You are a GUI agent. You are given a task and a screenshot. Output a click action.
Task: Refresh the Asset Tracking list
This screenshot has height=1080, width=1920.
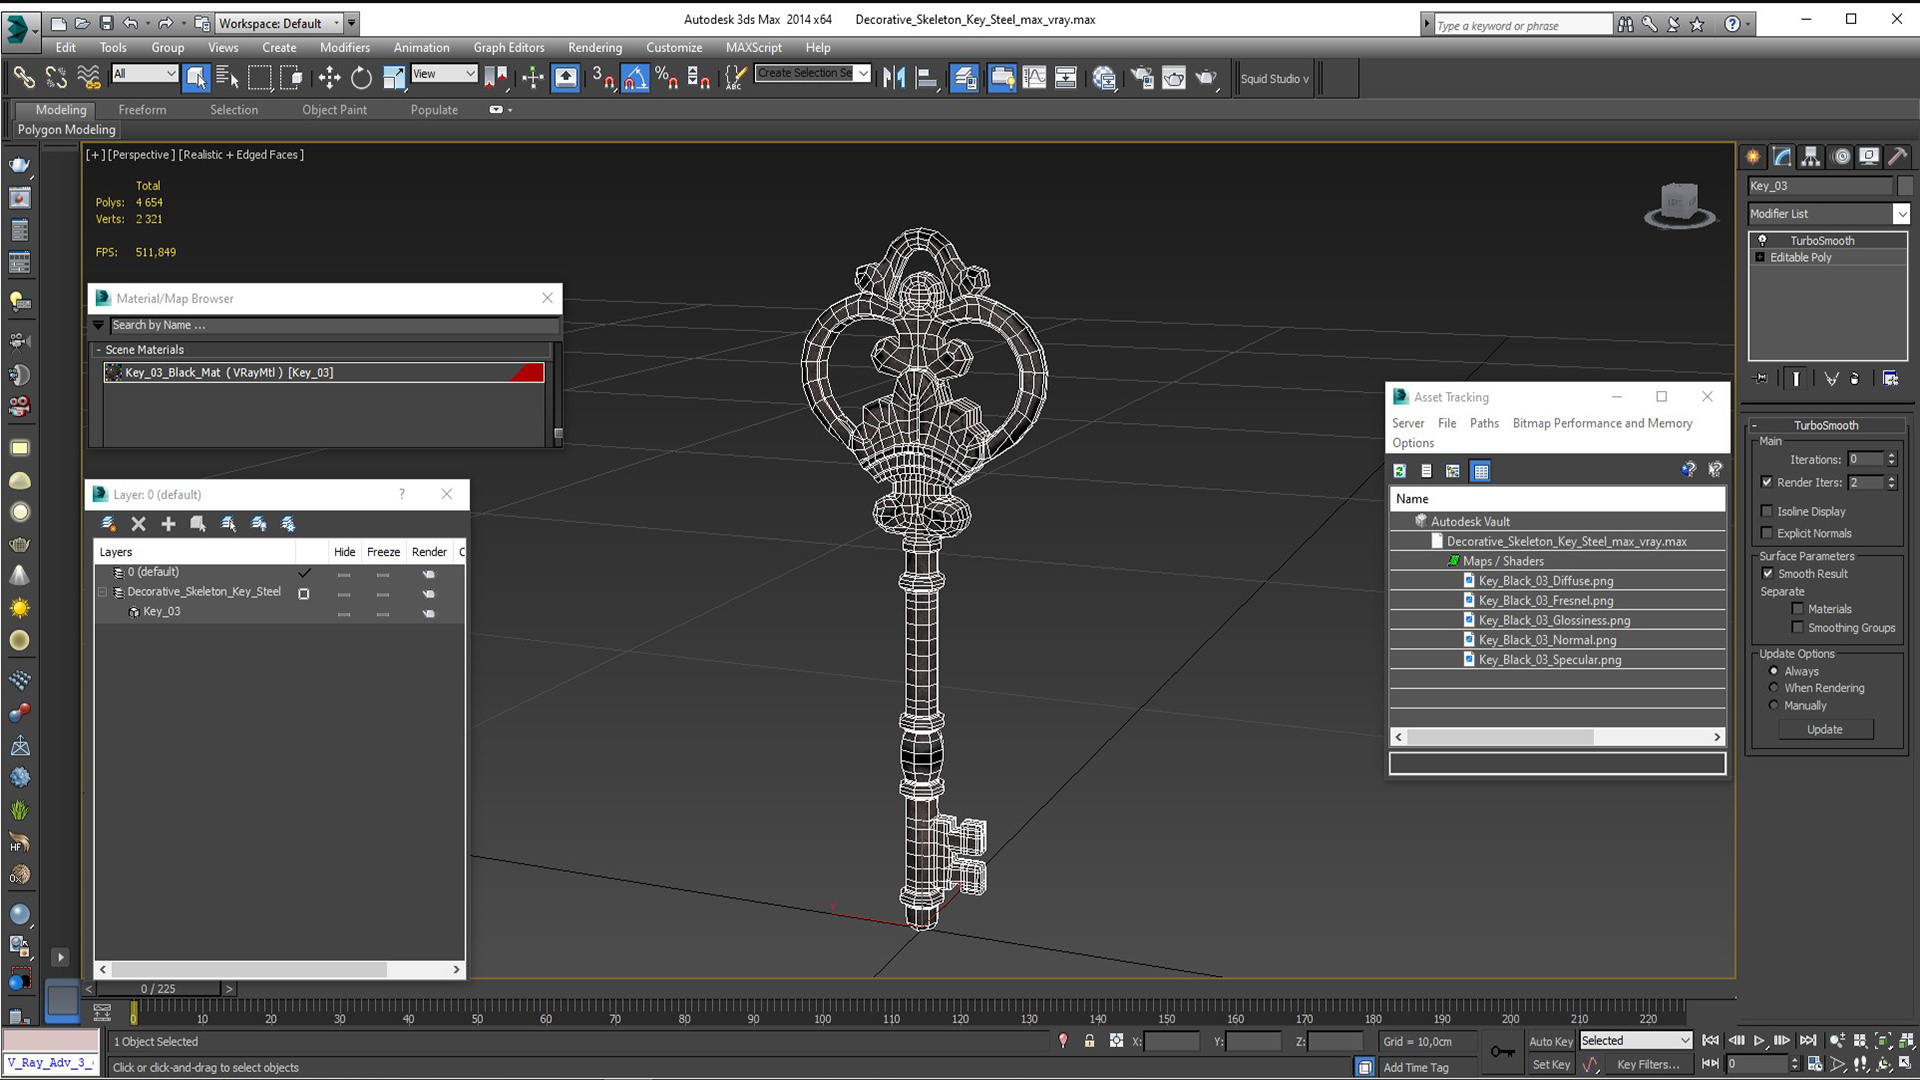point(1400,471)
